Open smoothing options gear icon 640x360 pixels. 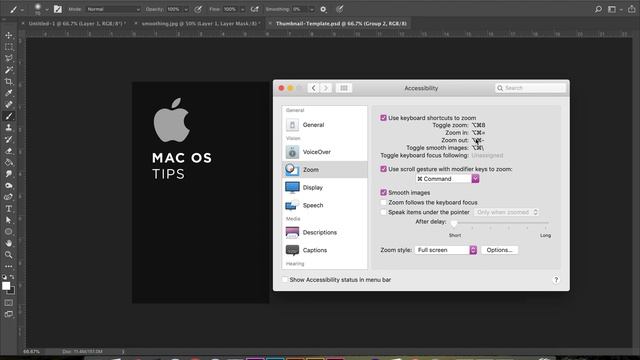323,9
